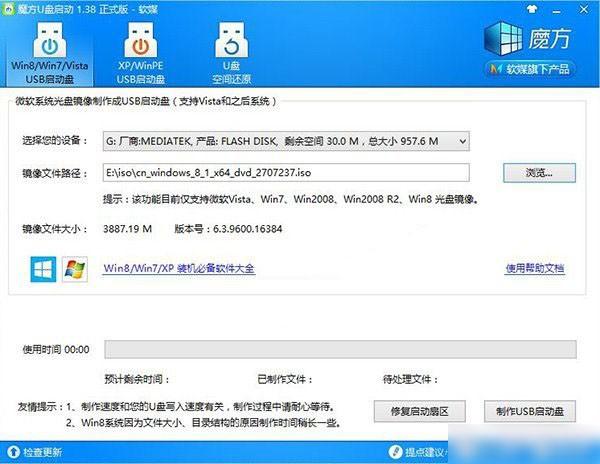Click the 制作USB启动盘 button
This screenshot has height=464, width=600.
(530, 411)
